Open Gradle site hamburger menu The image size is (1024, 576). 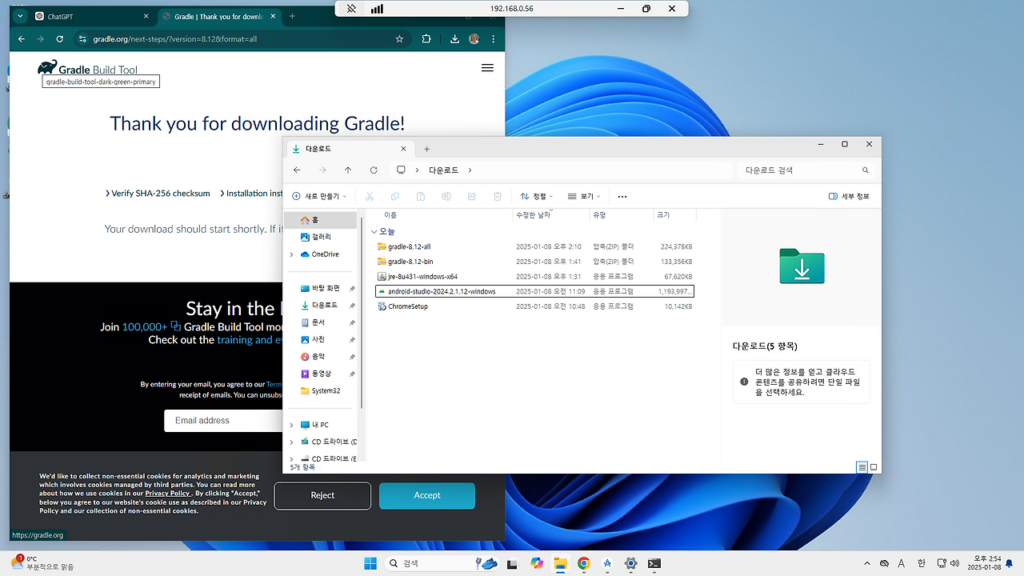(487, 68)
